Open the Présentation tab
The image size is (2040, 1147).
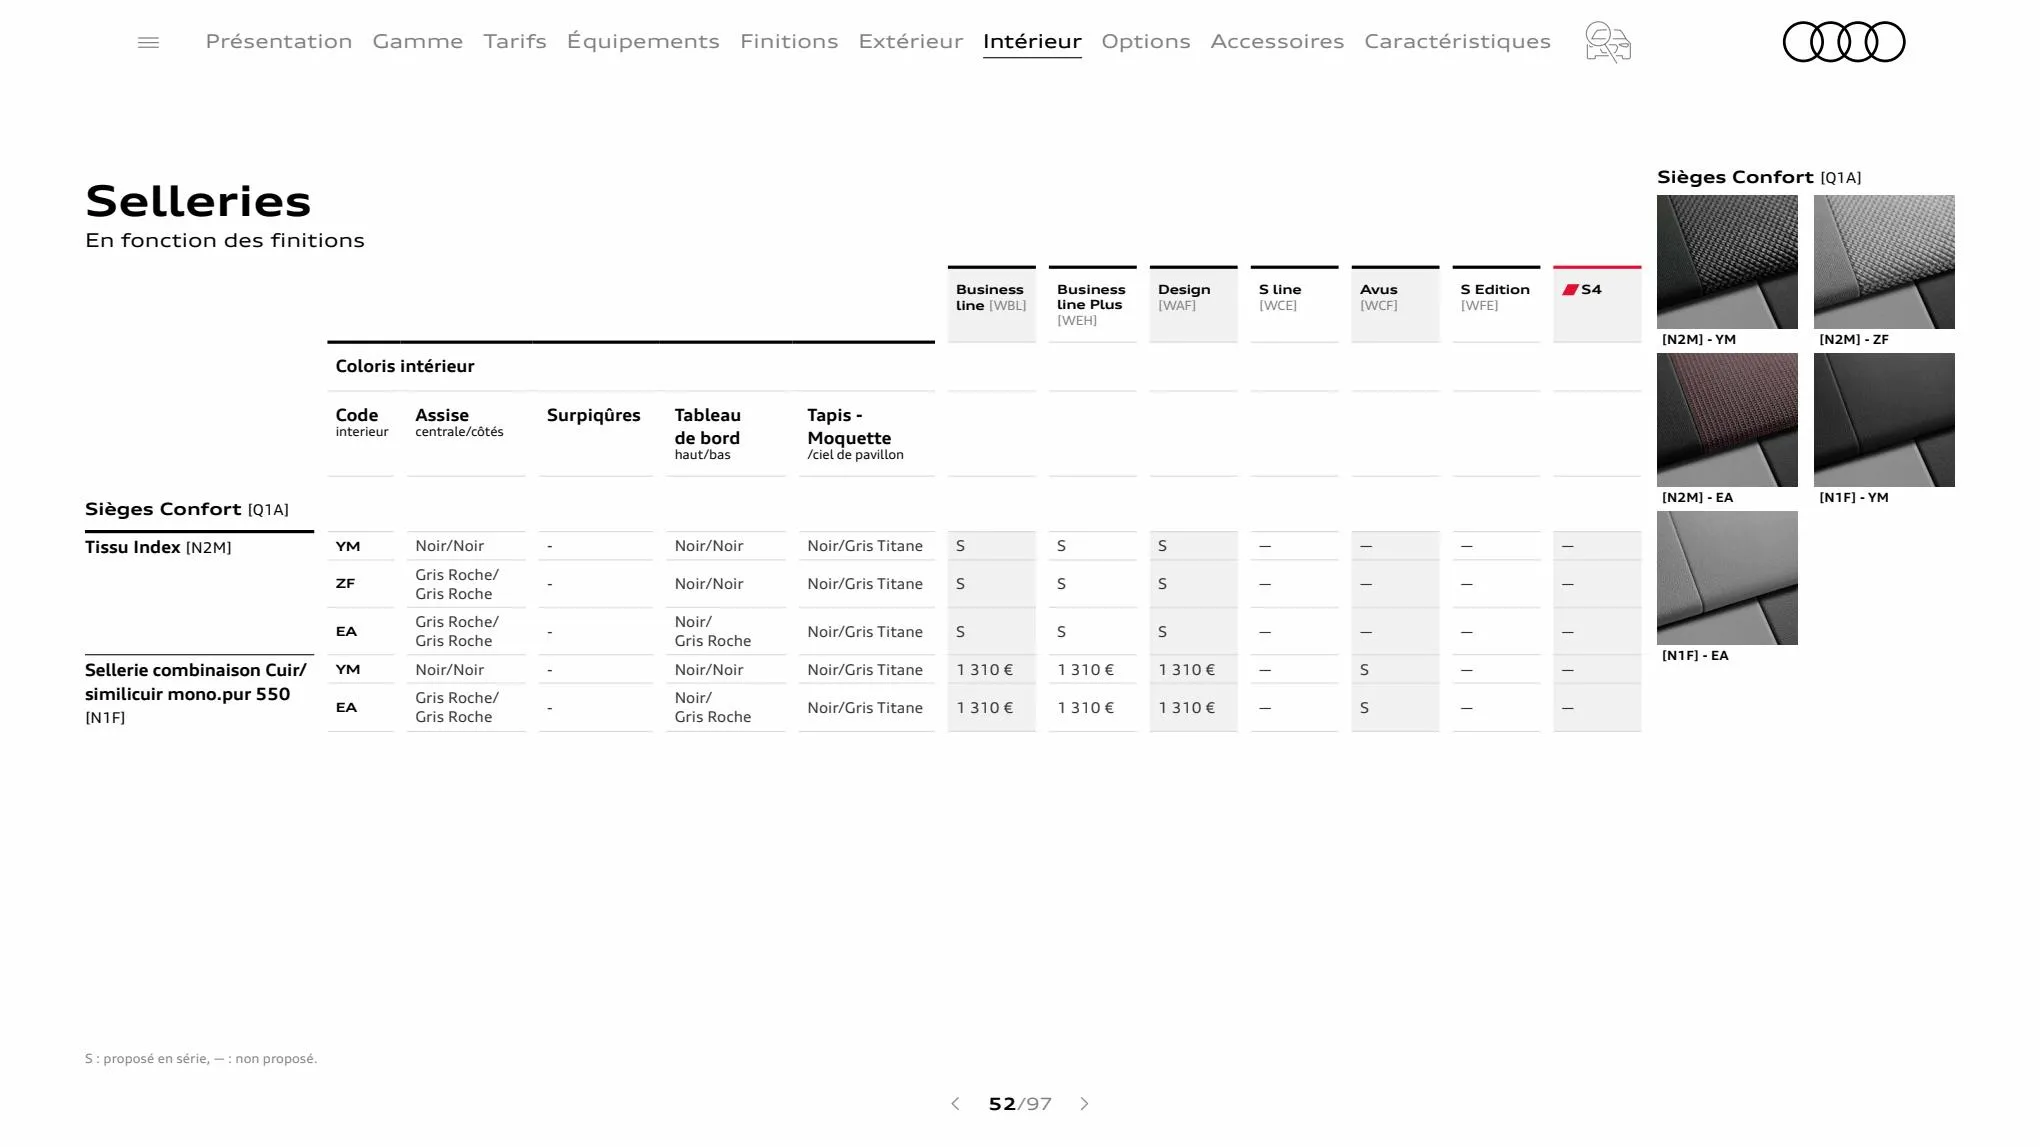(279, 41)
